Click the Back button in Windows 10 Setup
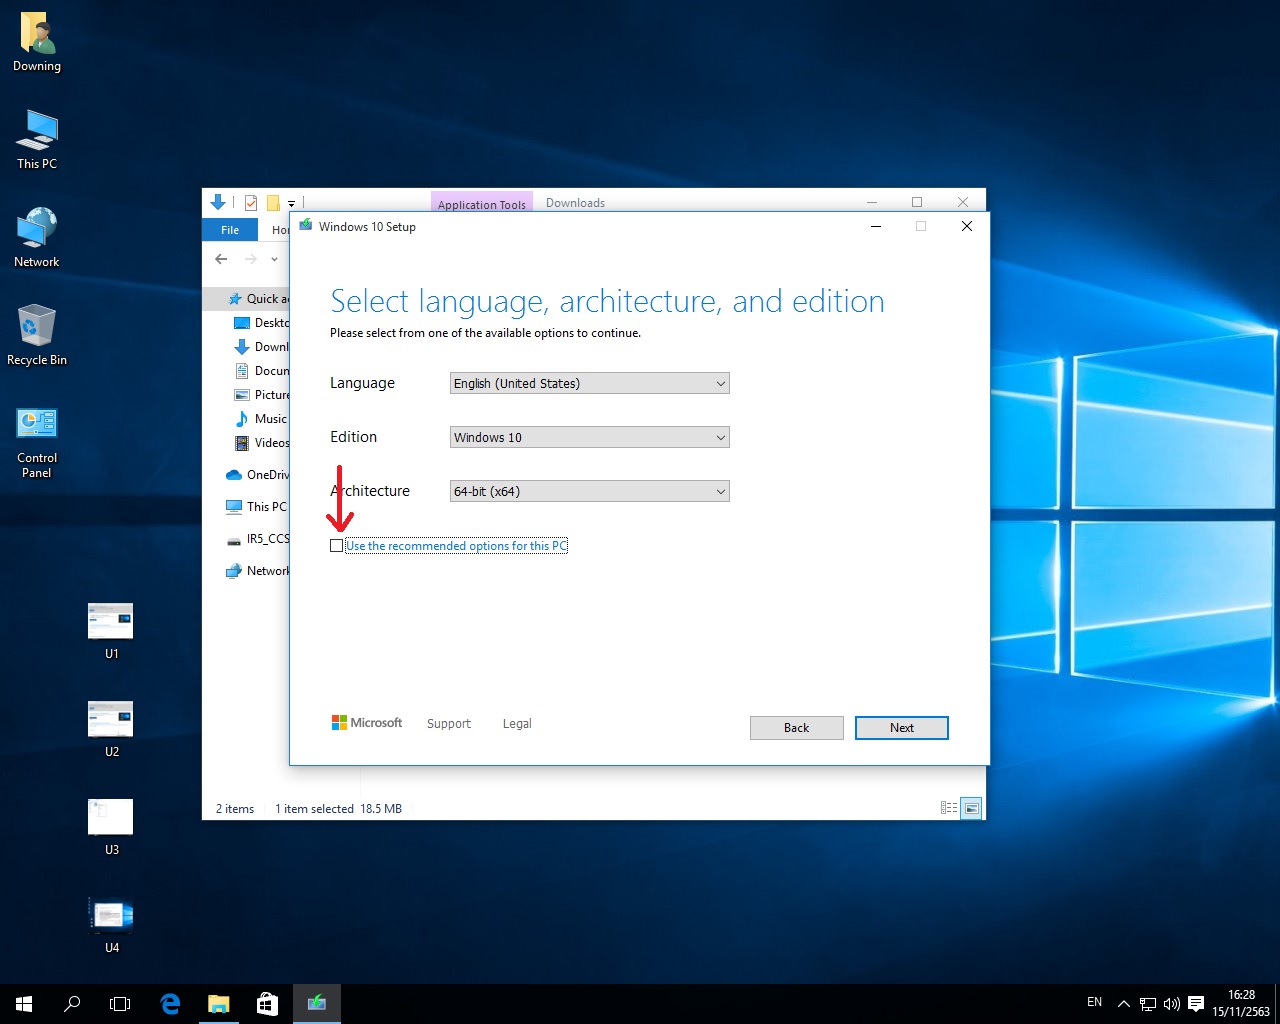This screenshot has width=1280, height=1024. coord(797,728)
